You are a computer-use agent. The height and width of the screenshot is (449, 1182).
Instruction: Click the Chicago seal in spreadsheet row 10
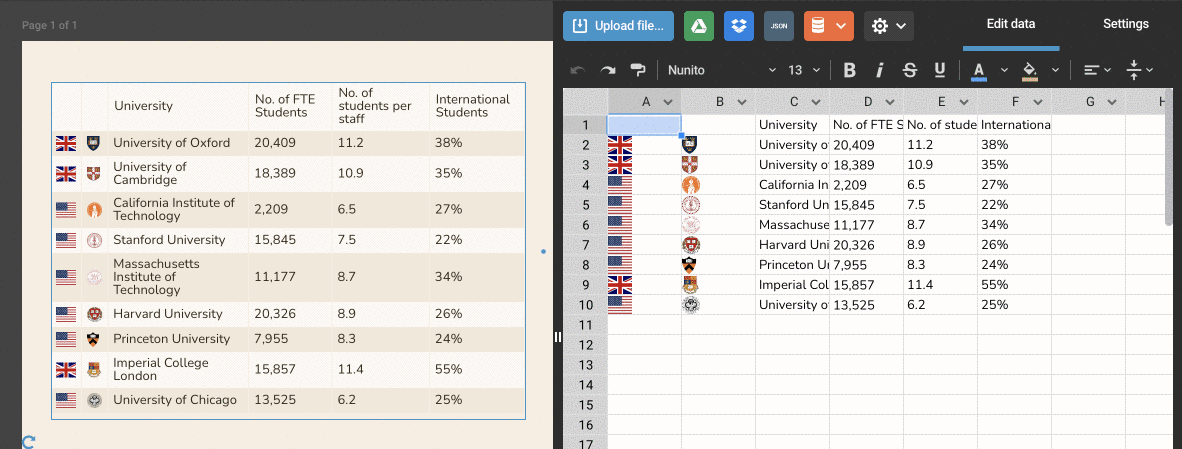pos(690,304)
